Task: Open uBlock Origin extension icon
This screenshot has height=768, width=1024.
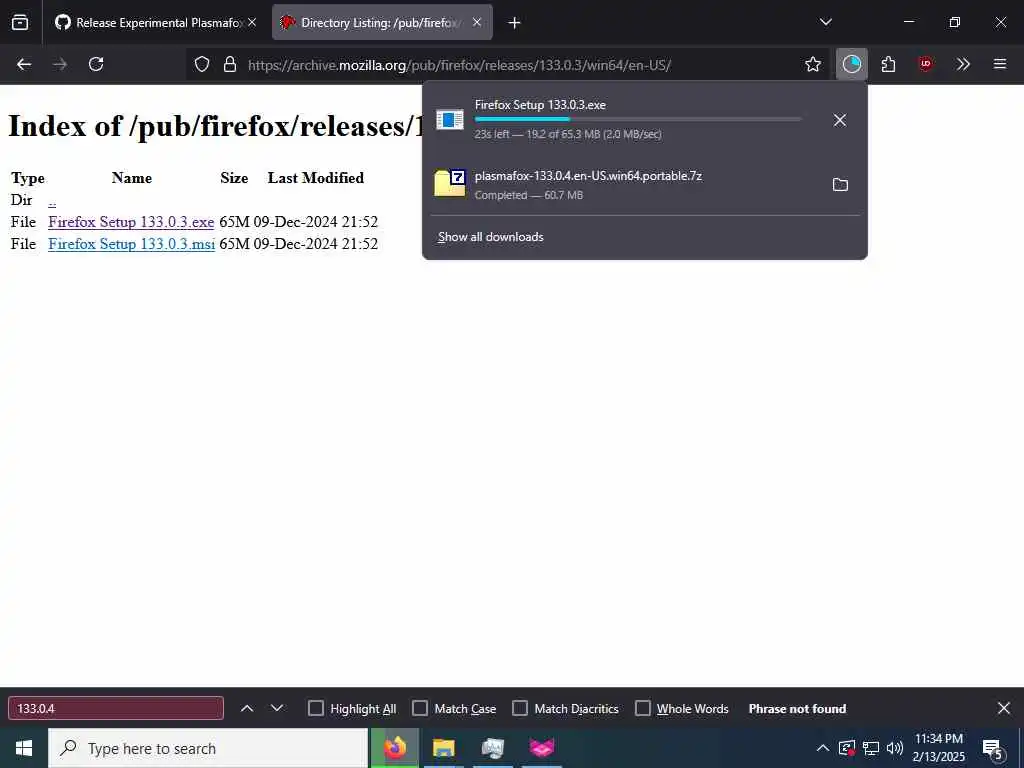Action: click(925, 64)
